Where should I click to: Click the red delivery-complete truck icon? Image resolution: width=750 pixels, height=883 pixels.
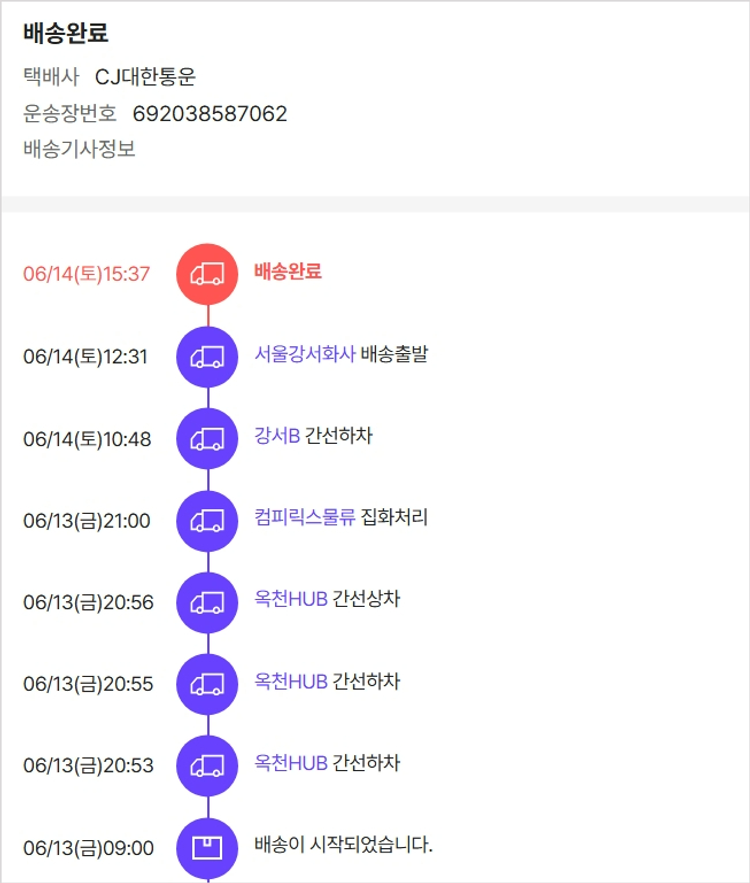click(x=207, y=274)
